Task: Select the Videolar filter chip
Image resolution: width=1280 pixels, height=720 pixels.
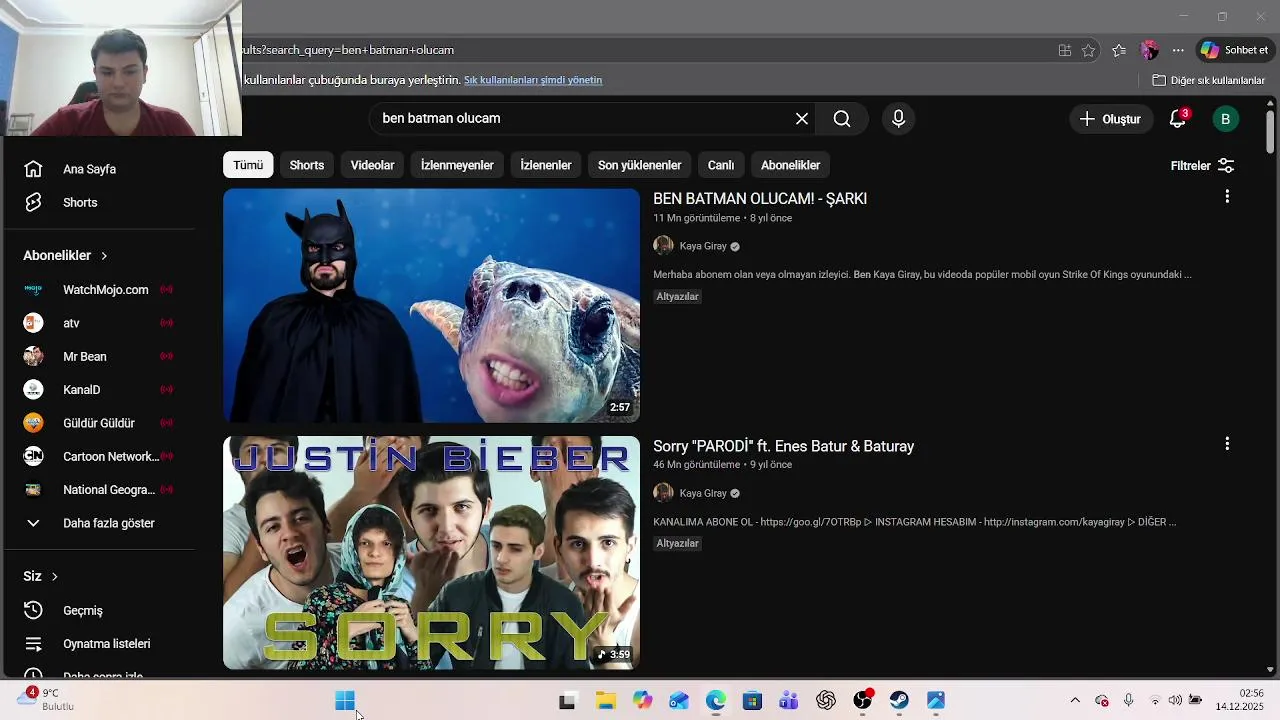Action: point(372,165)
